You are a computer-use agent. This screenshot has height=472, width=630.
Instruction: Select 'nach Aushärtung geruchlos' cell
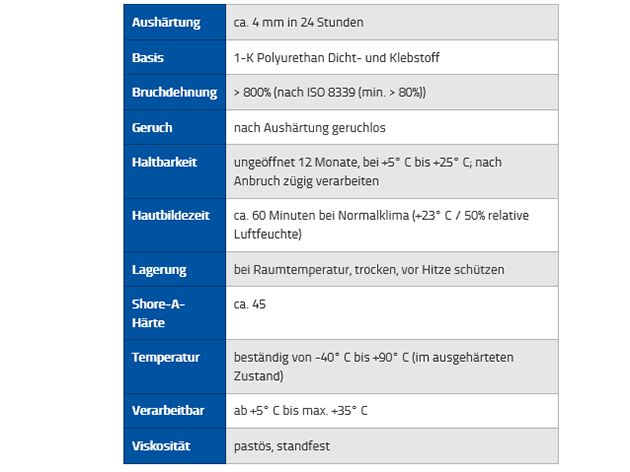pyautogui.click(x=392, y=127)
